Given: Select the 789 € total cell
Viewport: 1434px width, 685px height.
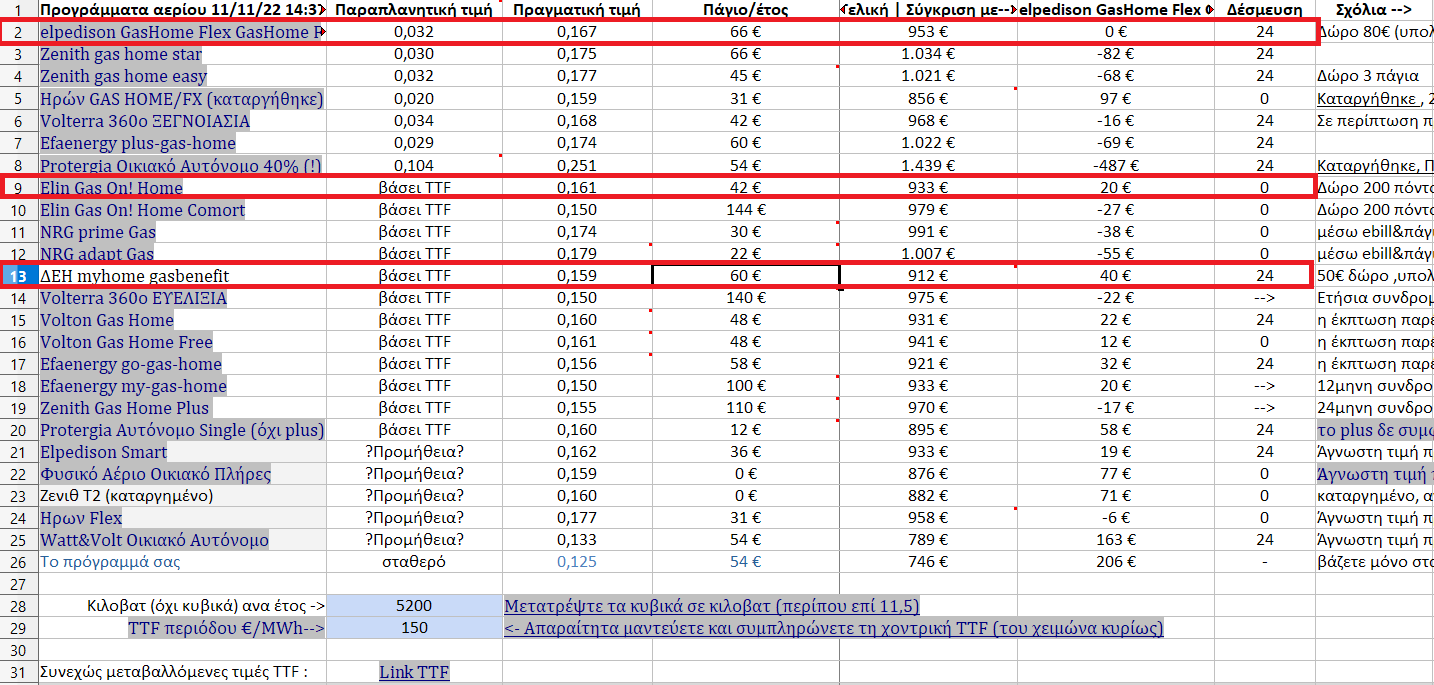Looking at the screenshot, I should tap(928, 540).
